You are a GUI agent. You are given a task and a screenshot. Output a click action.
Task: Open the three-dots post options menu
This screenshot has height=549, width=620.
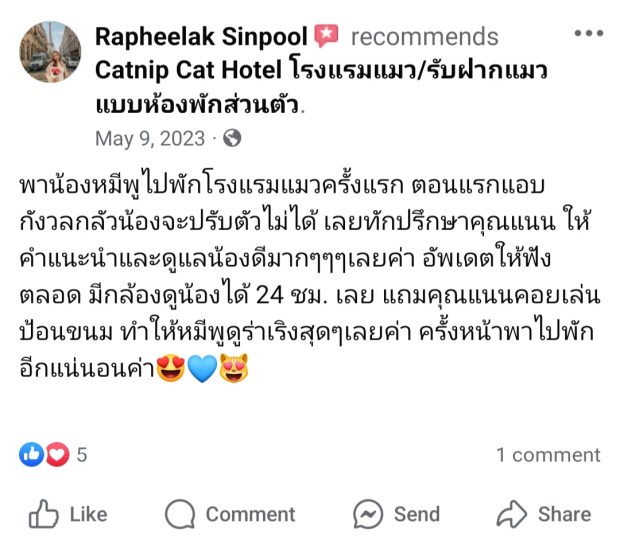click(588, 33)
